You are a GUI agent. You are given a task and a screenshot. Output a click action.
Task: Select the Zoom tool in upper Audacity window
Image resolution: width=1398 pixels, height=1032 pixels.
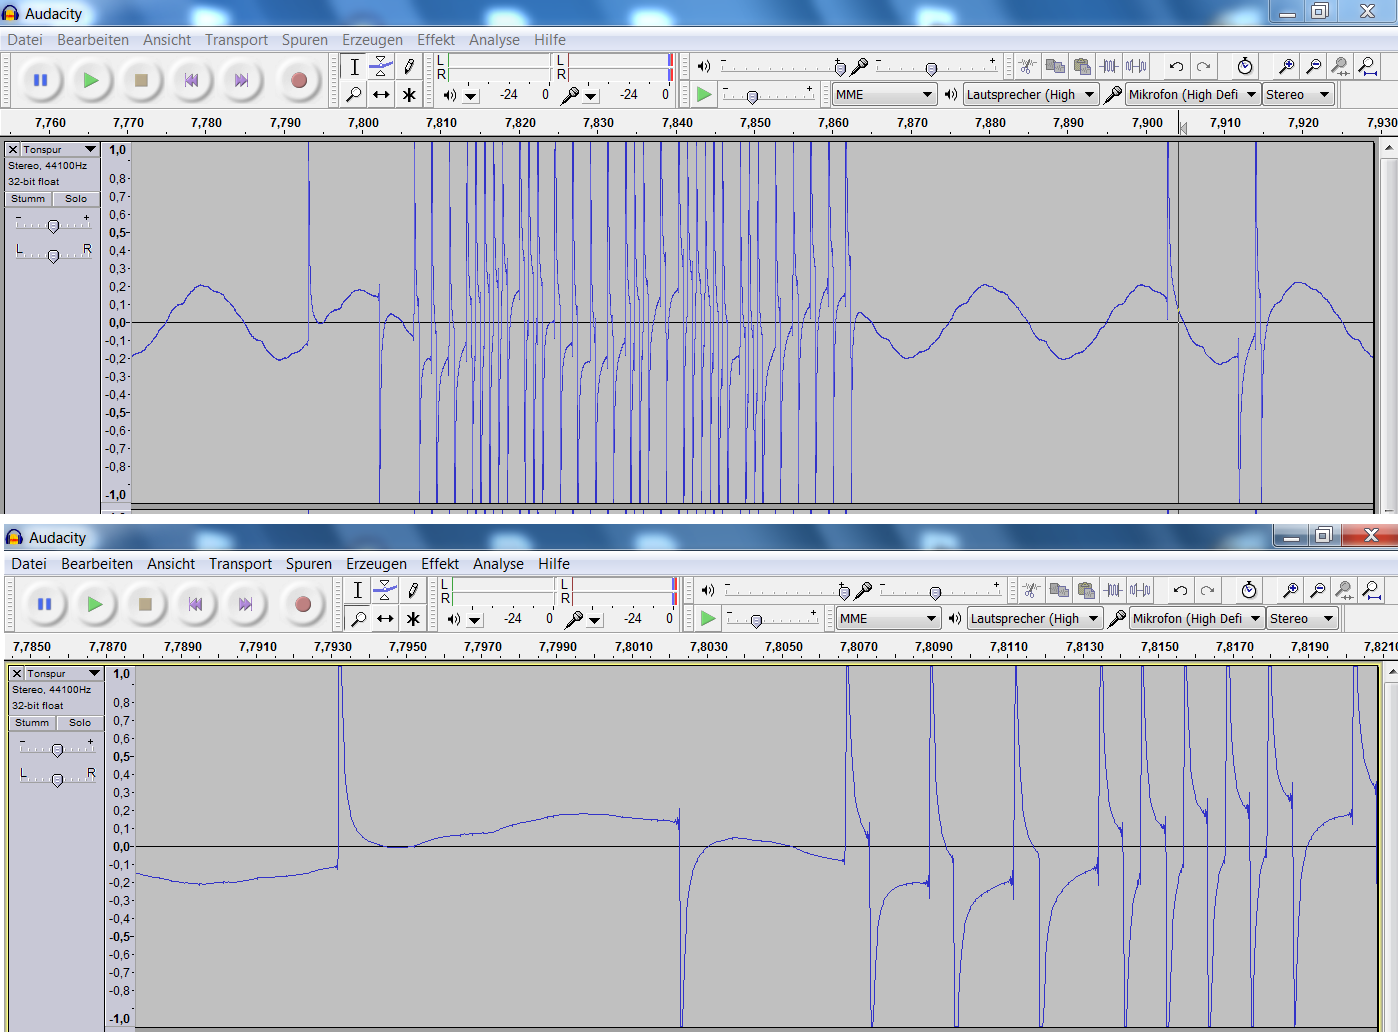(x=354, y=95)
